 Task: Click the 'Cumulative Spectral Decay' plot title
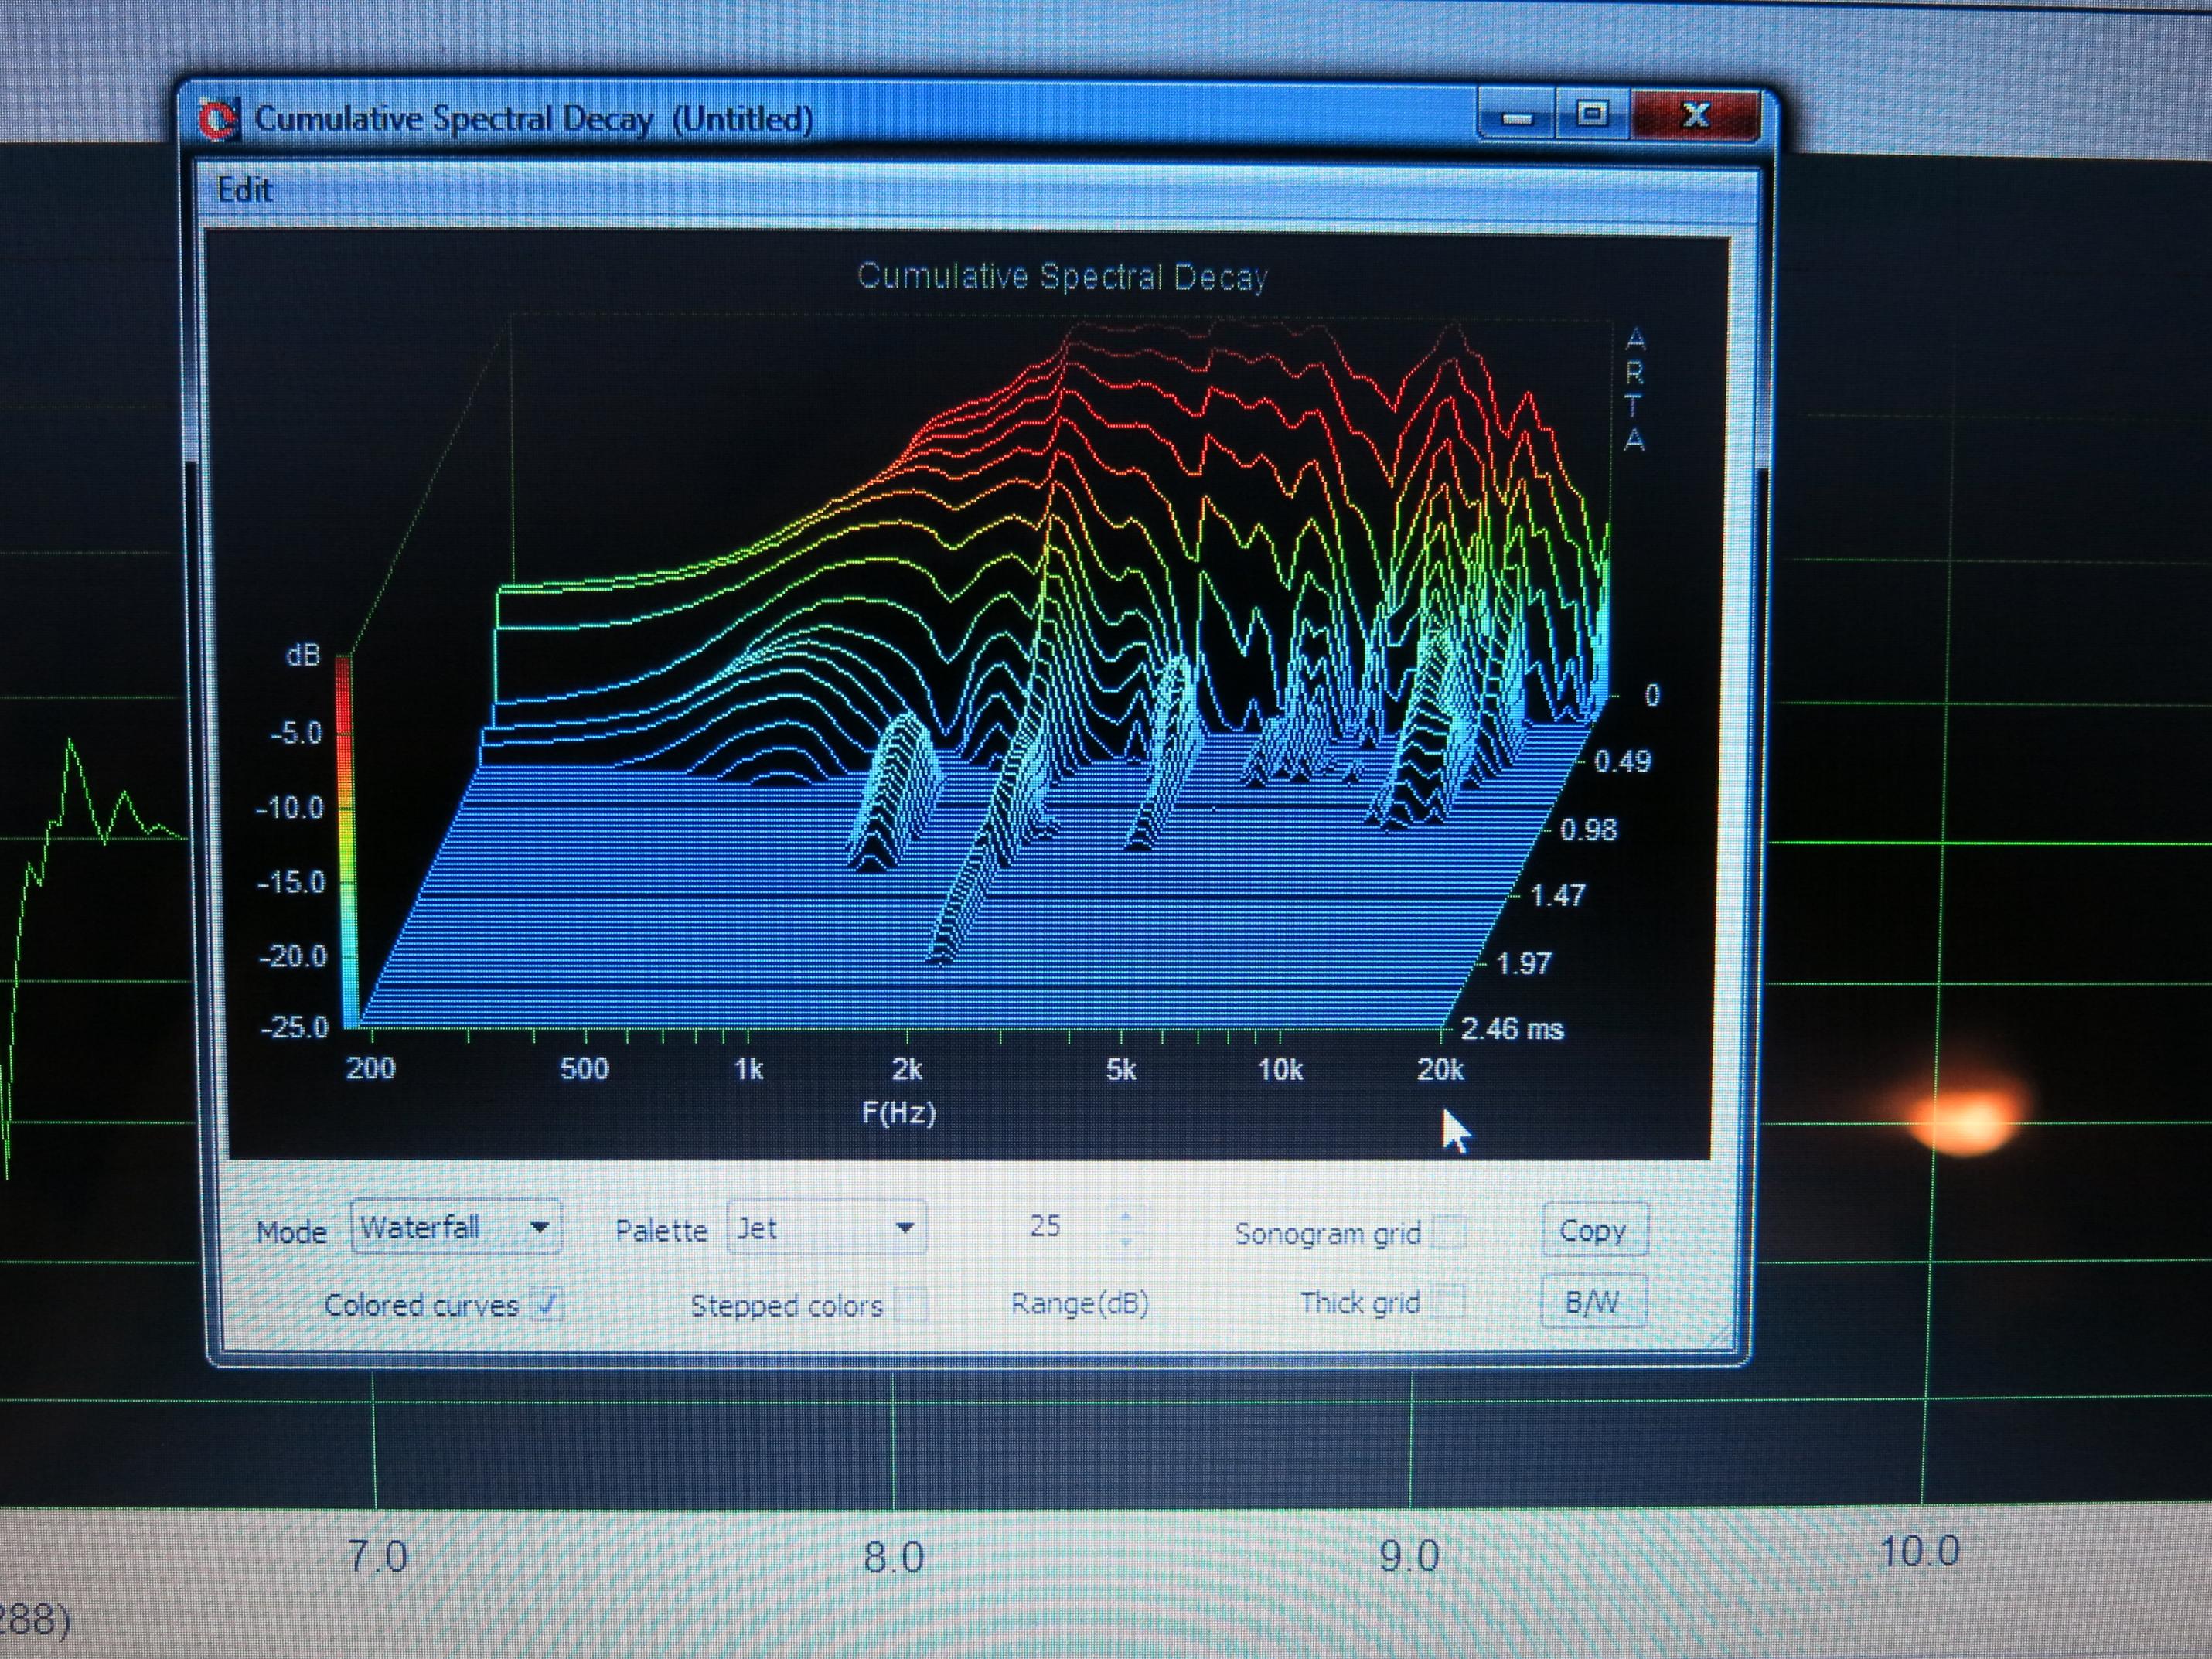[x=1062, y=277]
